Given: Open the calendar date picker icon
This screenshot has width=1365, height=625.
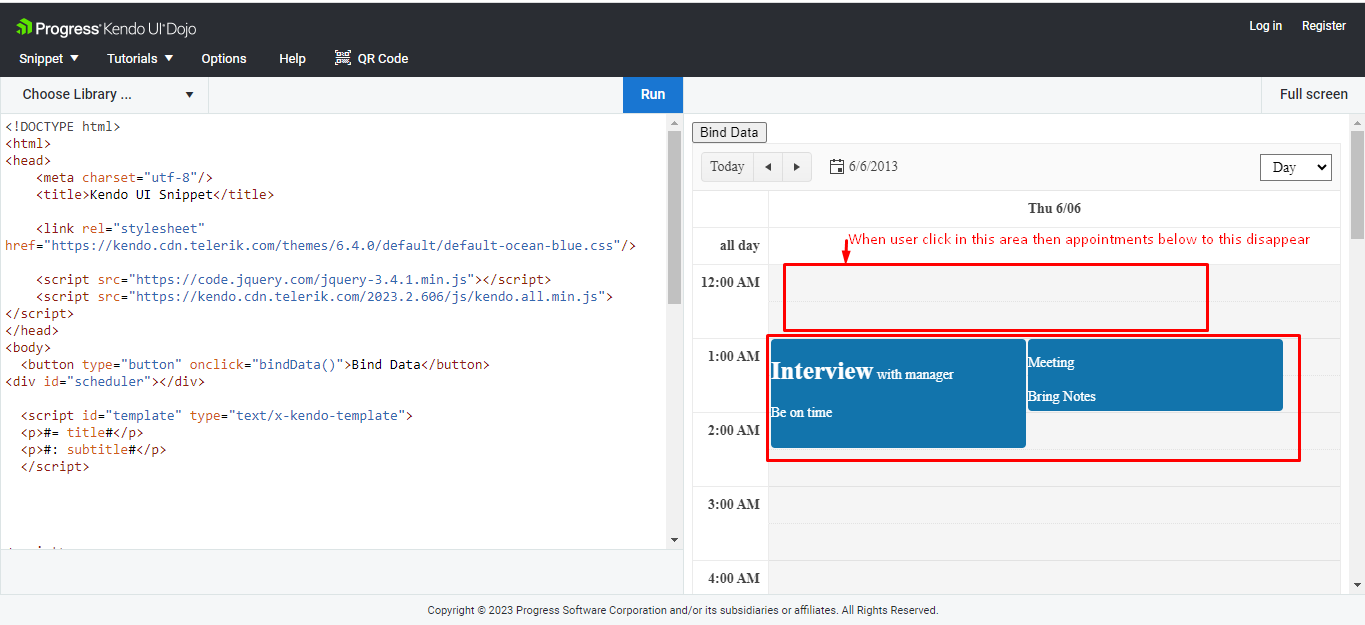Looking at the screenshot, I should tap(837, 167).
